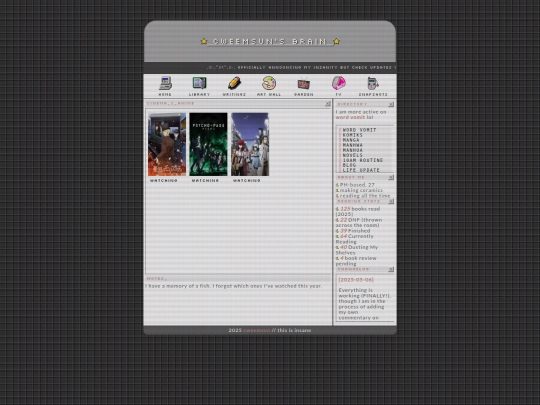This screenshot has height=405, width=540.
Task: Click the star right of the site title
Action: click(x=336, y=41)
